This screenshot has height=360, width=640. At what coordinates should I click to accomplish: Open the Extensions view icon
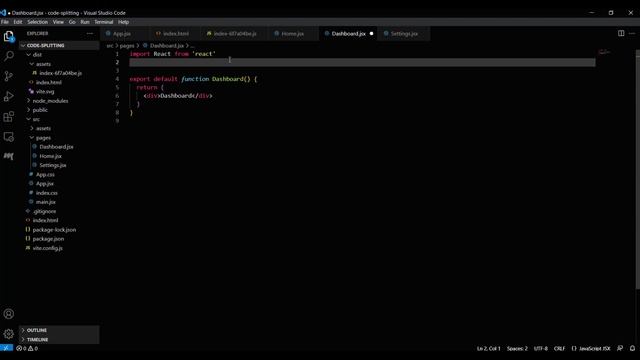click(x=9, y=117)
